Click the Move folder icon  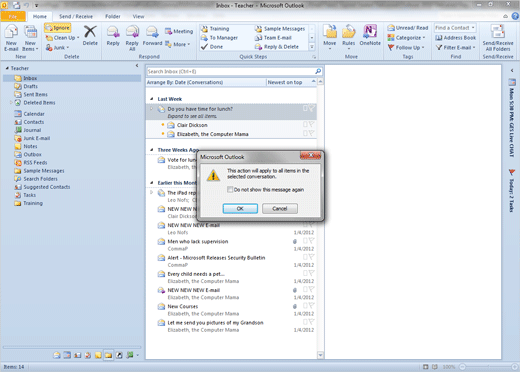[x=330, y=32]
